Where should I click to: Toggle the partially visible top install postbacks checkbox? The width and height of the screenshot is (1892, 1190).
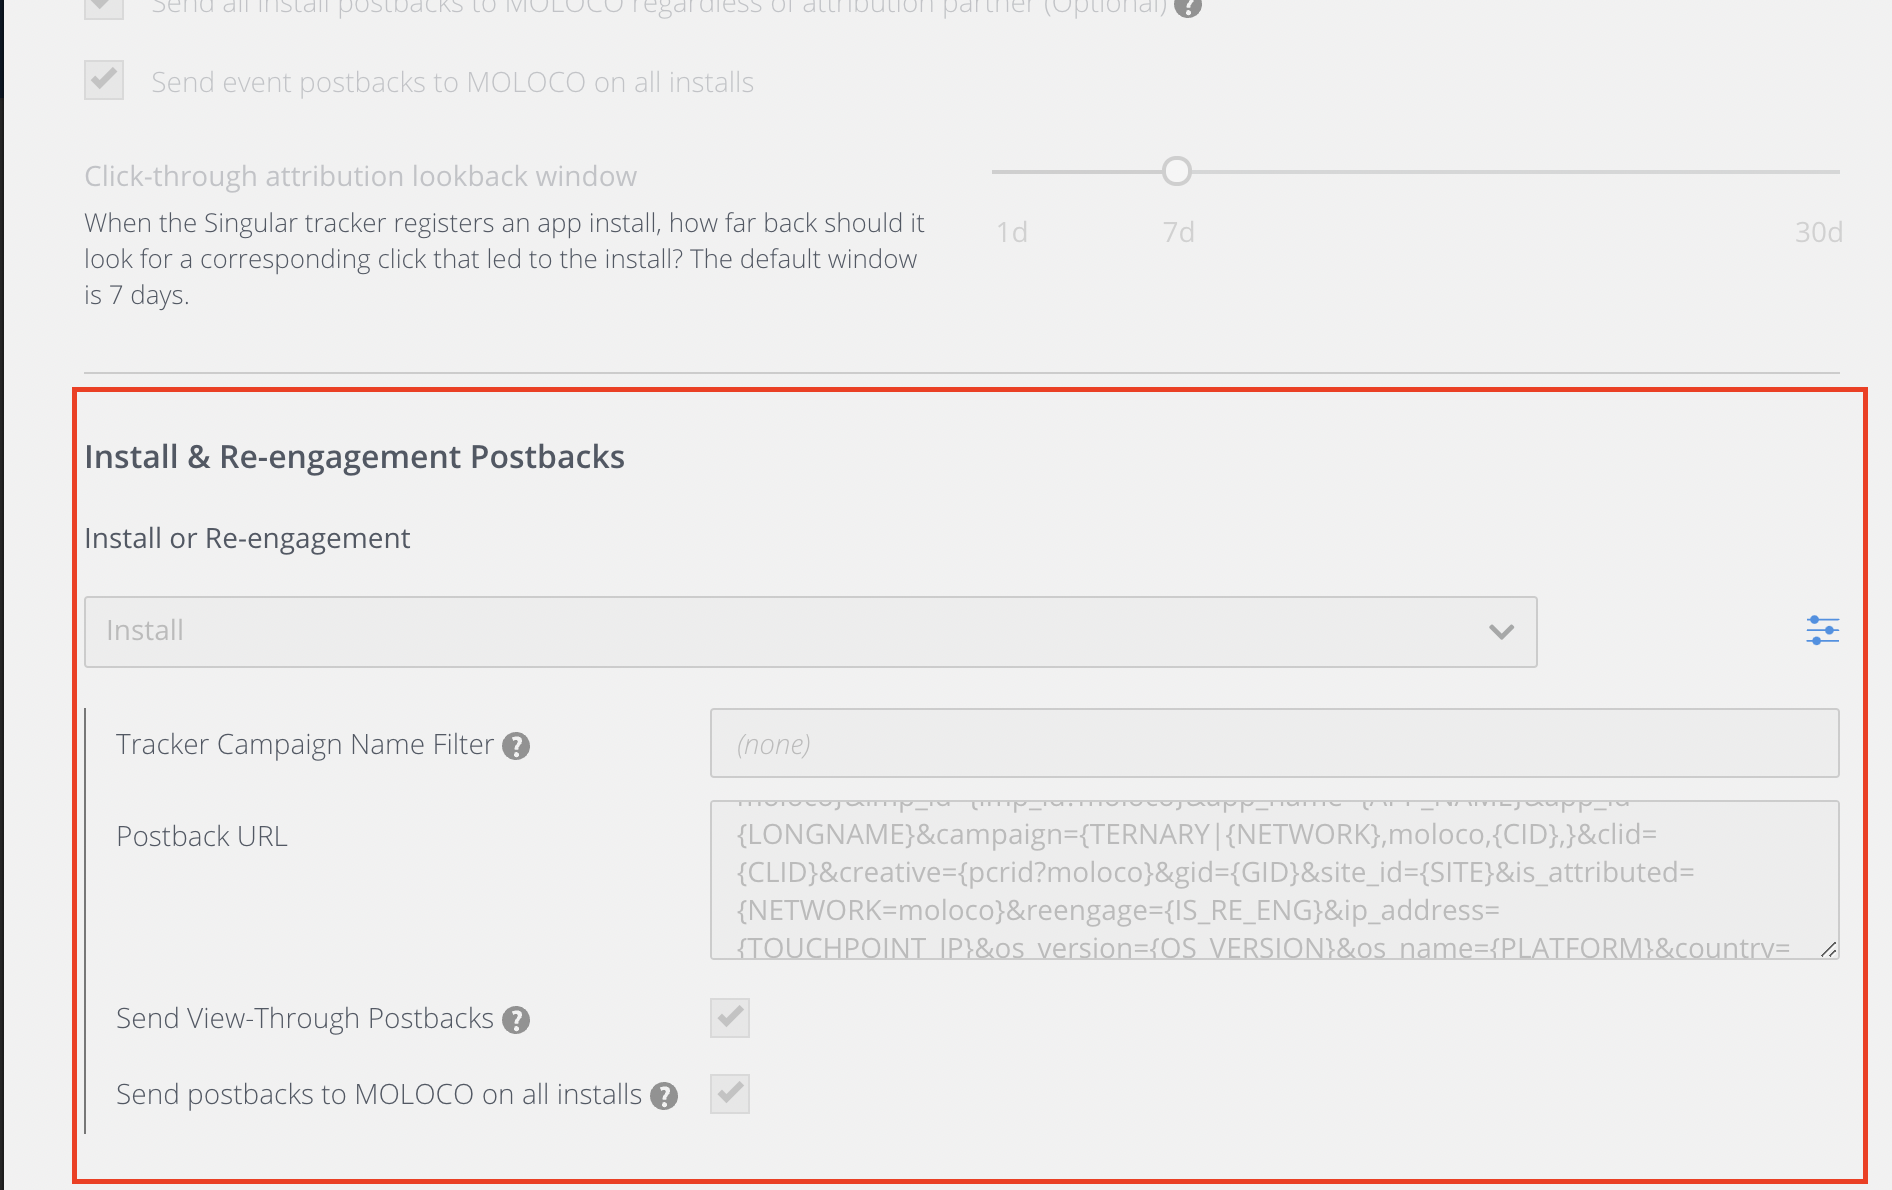pyautogui.click(x=104, y=7)
